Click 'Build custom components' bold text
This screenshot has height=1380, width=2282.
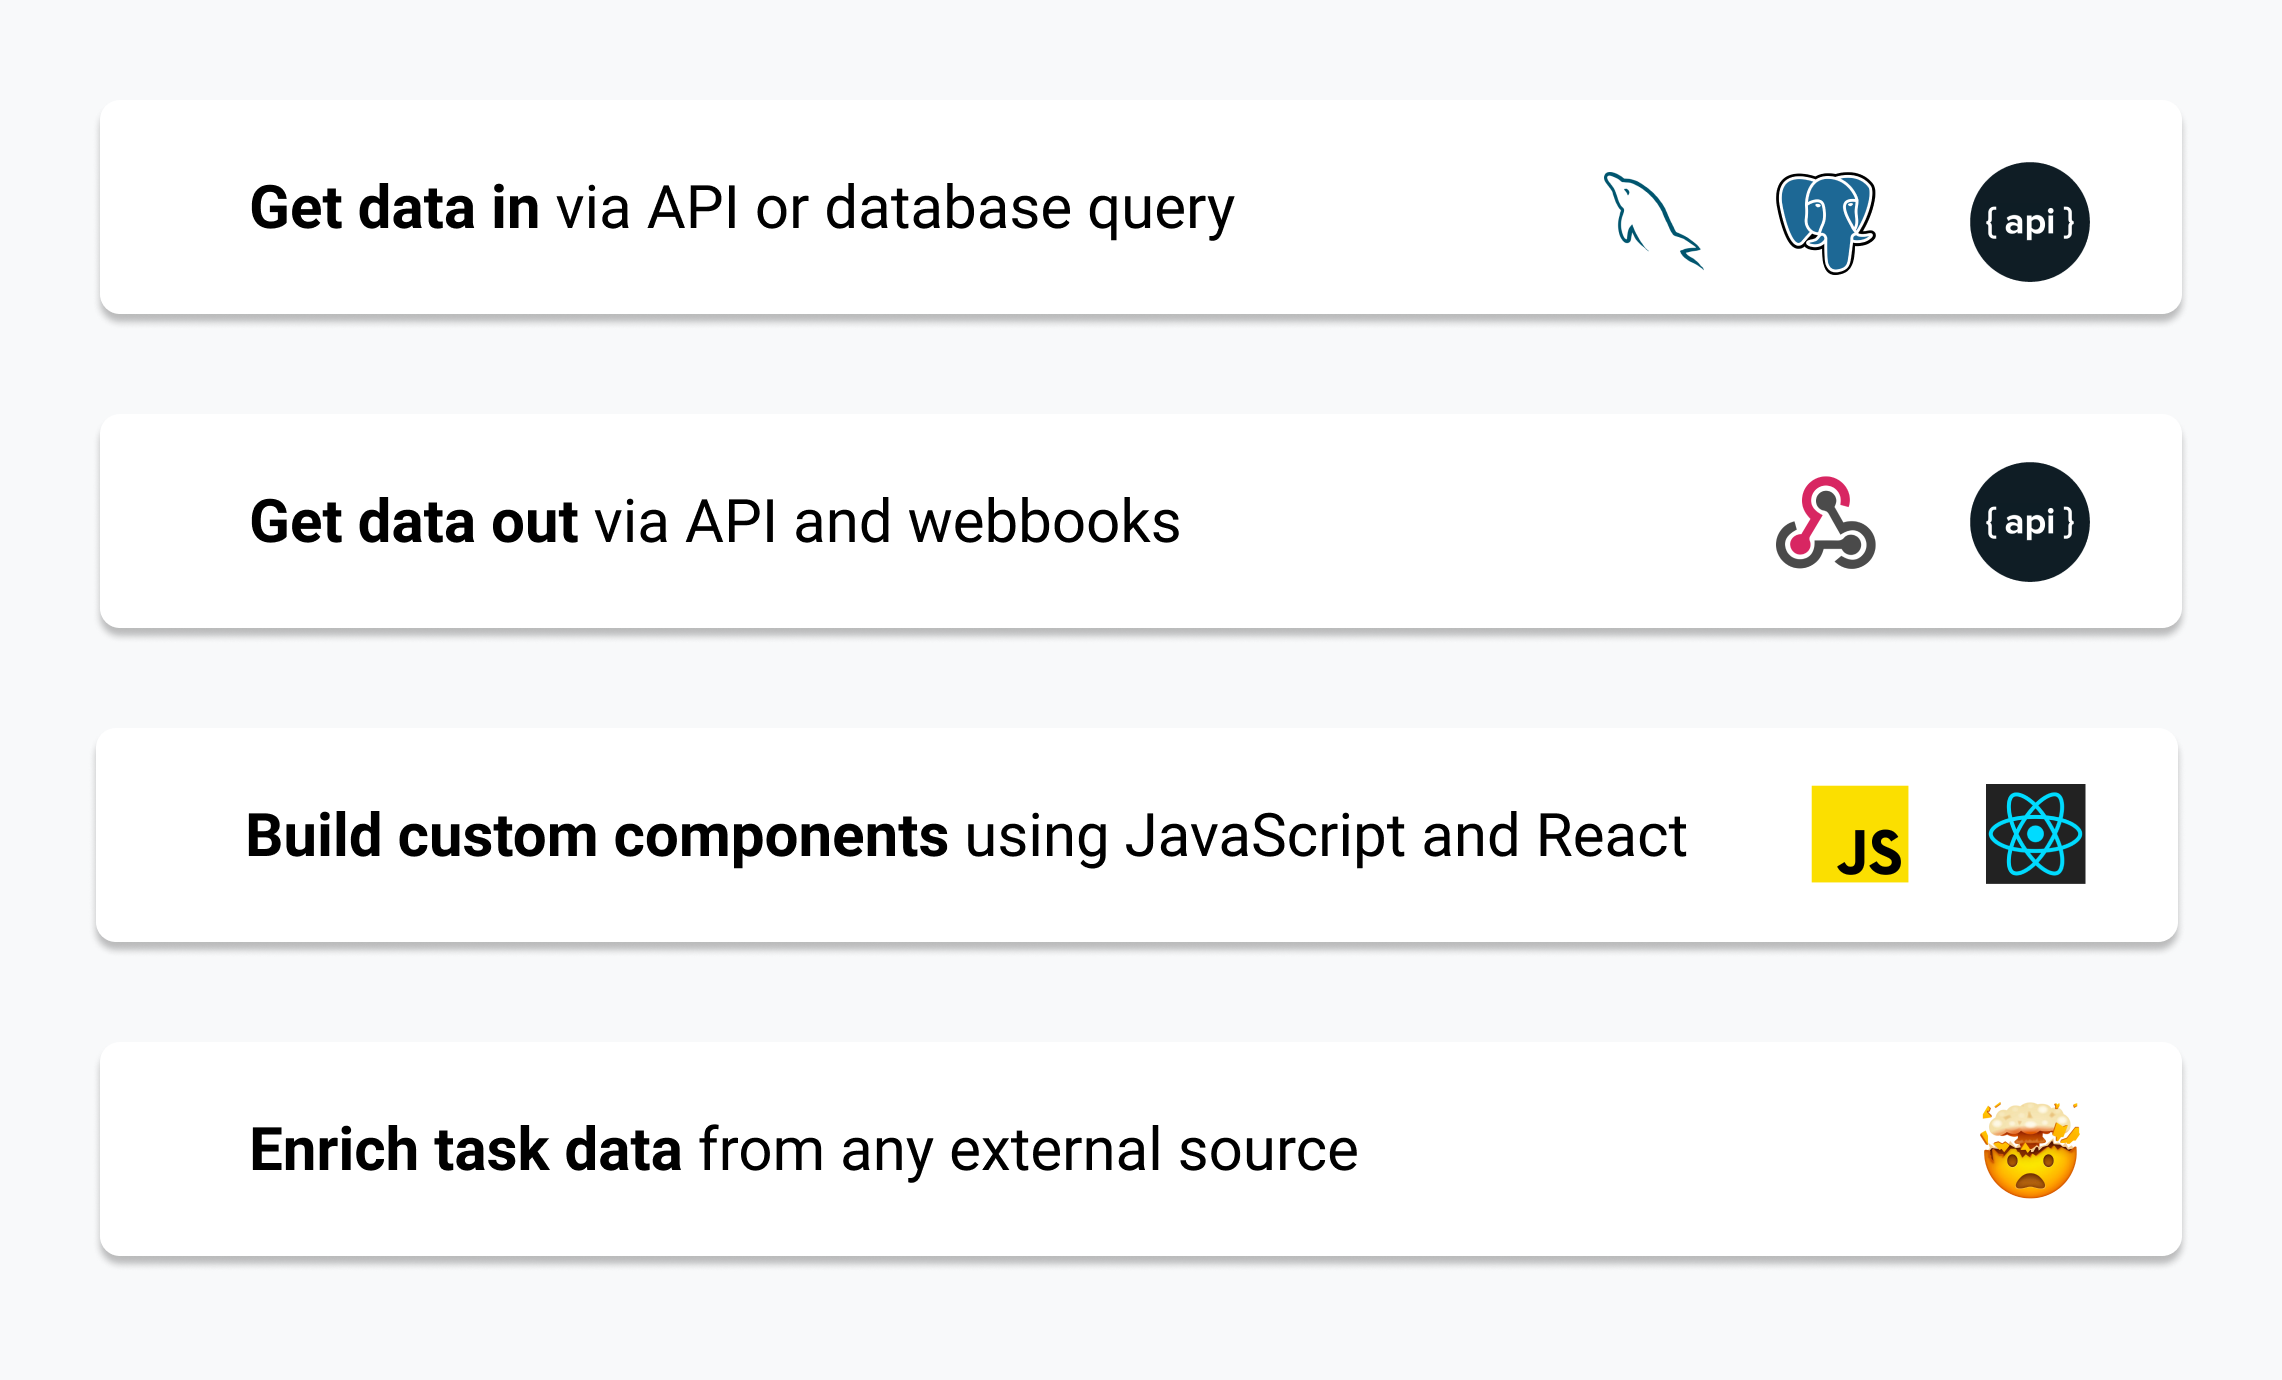coord(596,836)
